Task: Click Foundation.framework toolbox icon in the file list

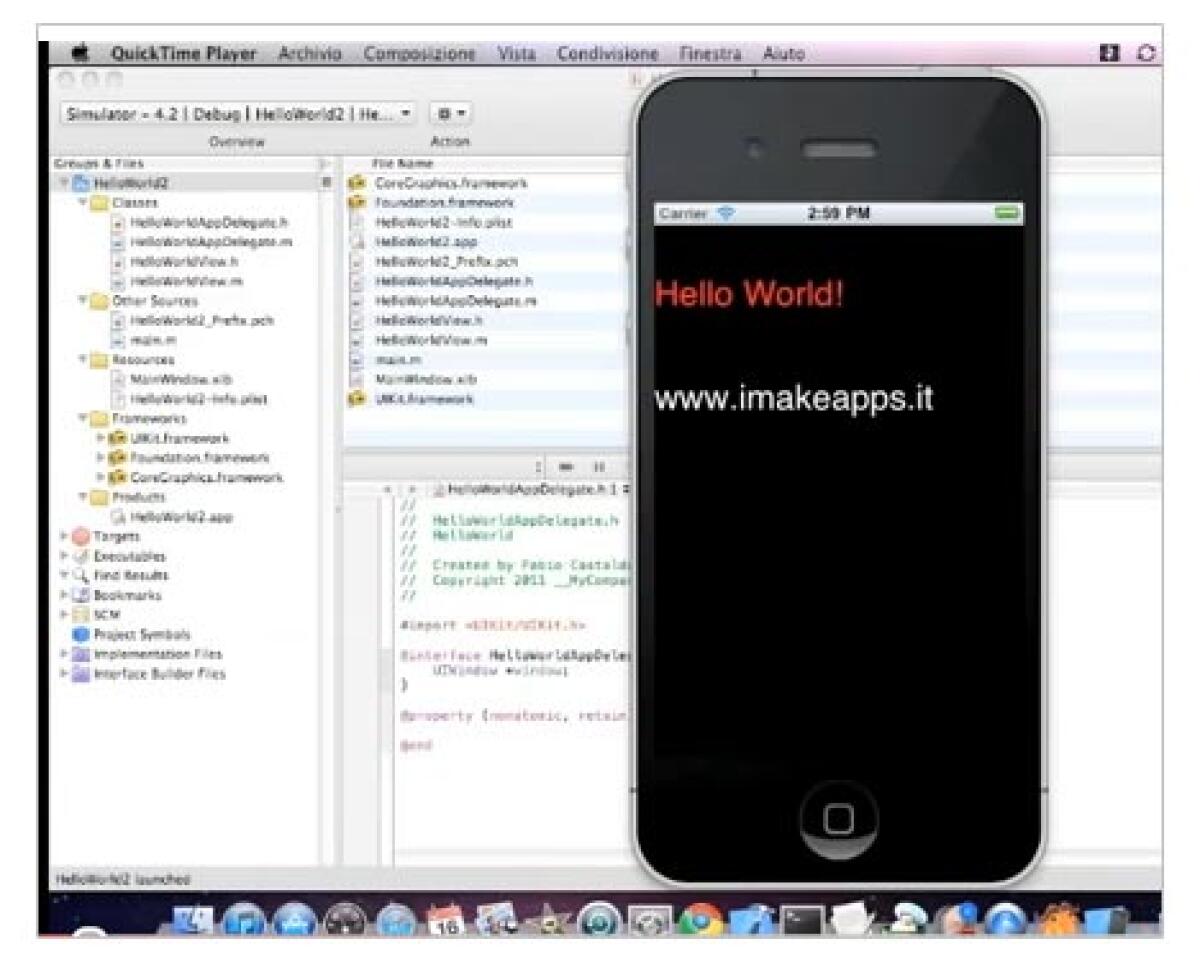Action: pos(357,203)
